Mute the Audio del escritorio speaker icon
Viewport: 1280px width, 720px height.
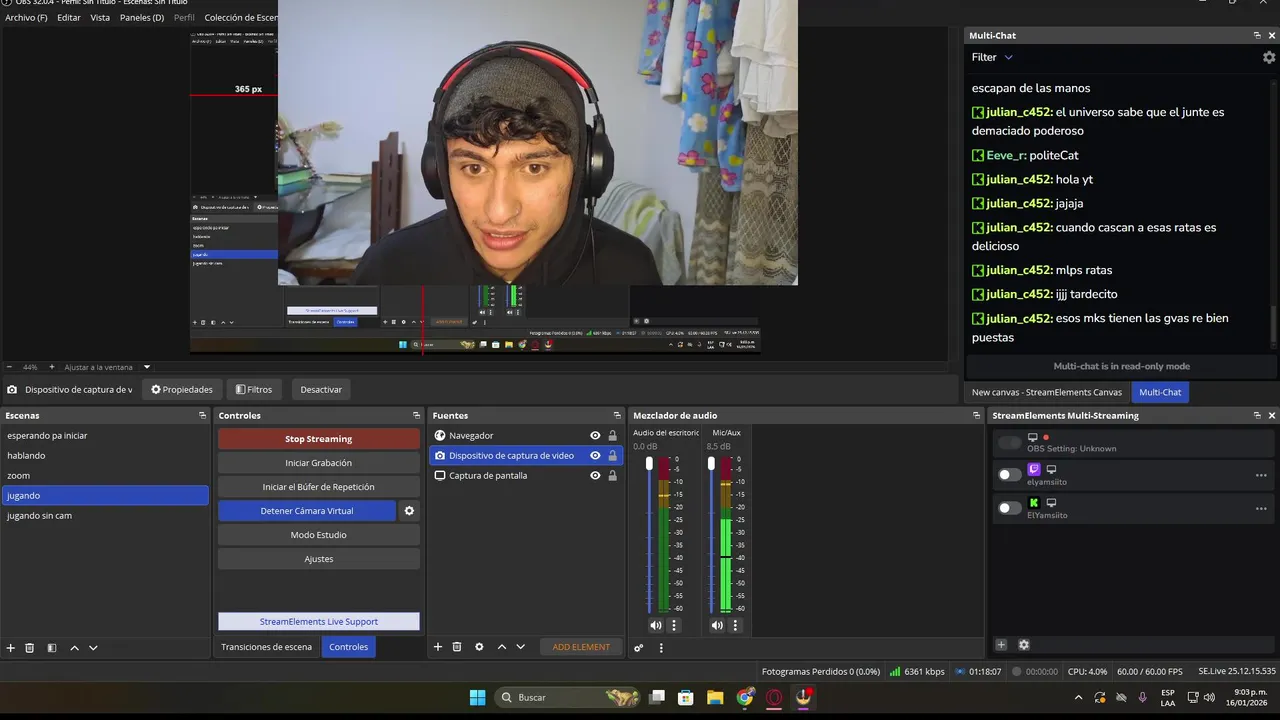pos(656,625)
